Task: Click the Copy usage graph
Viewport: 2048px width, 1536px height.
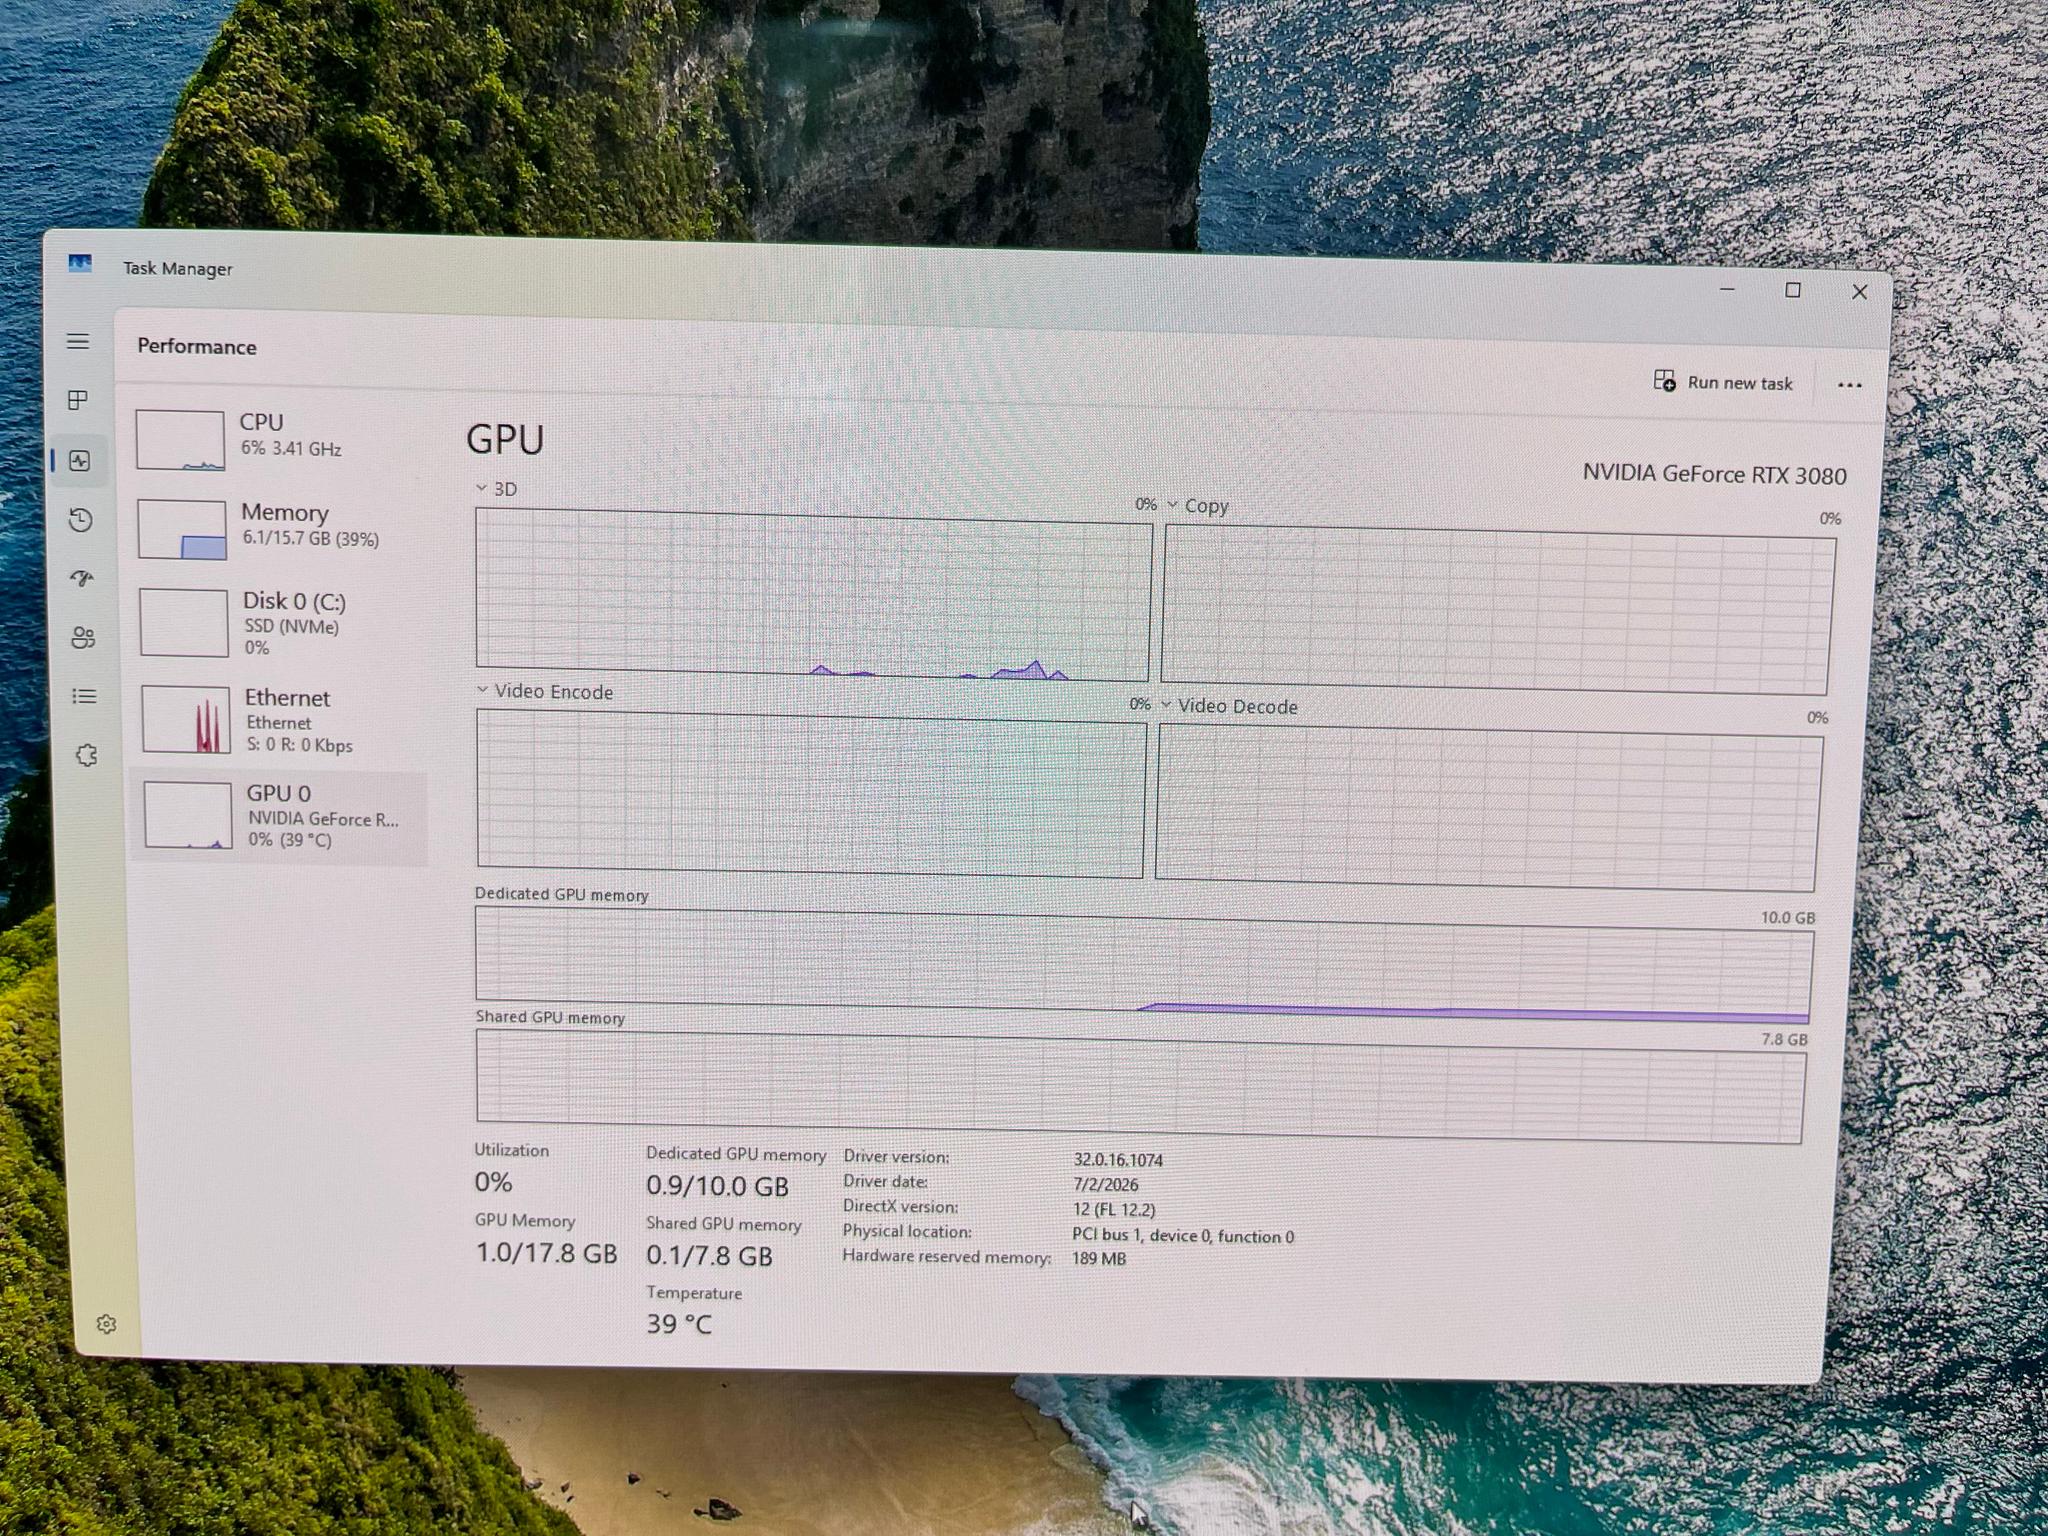Action: 1498,609
